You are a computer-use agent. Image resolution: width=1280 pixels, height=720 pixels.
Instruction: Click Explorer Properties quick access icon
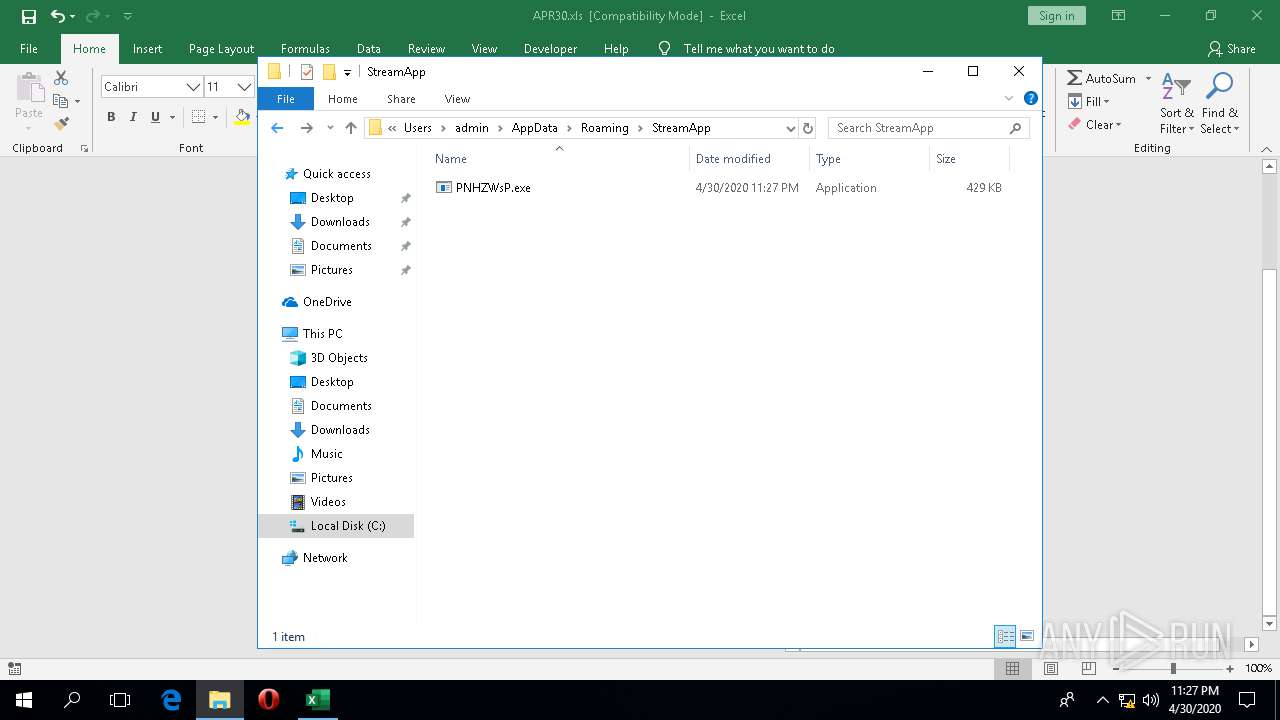click(x=307, y=72)
